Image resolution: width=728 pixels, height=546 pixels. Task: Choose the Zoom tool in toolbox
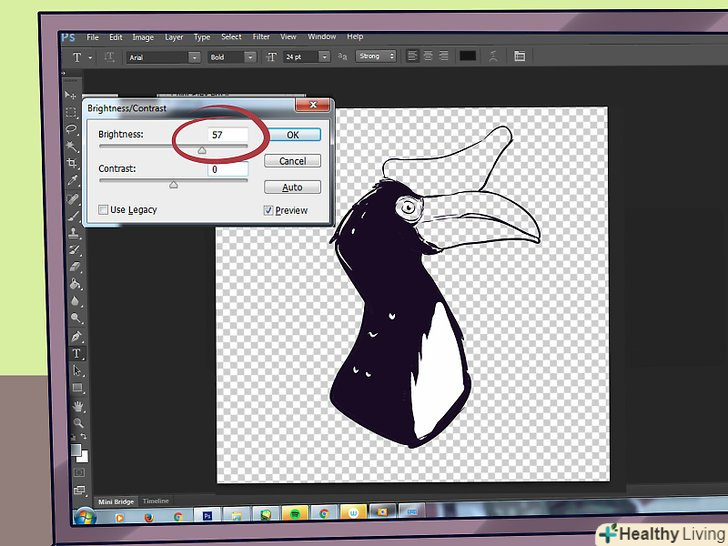[x=76, y=424]
